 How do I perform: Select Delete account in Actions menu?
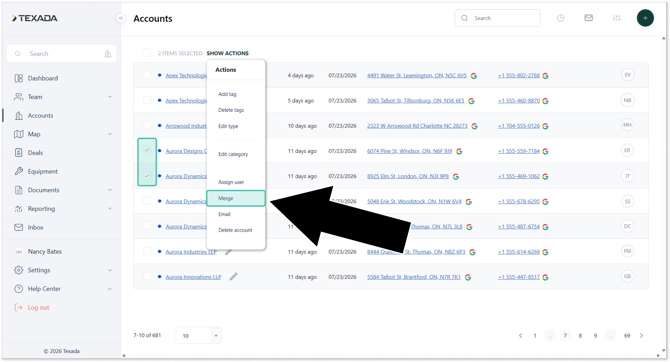tap(235, 230)
